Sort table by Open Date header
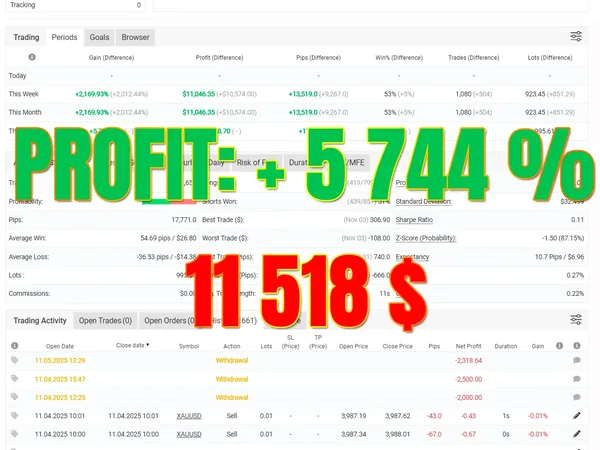The width and height of the screenshot is (600, 450). (60, 346)
